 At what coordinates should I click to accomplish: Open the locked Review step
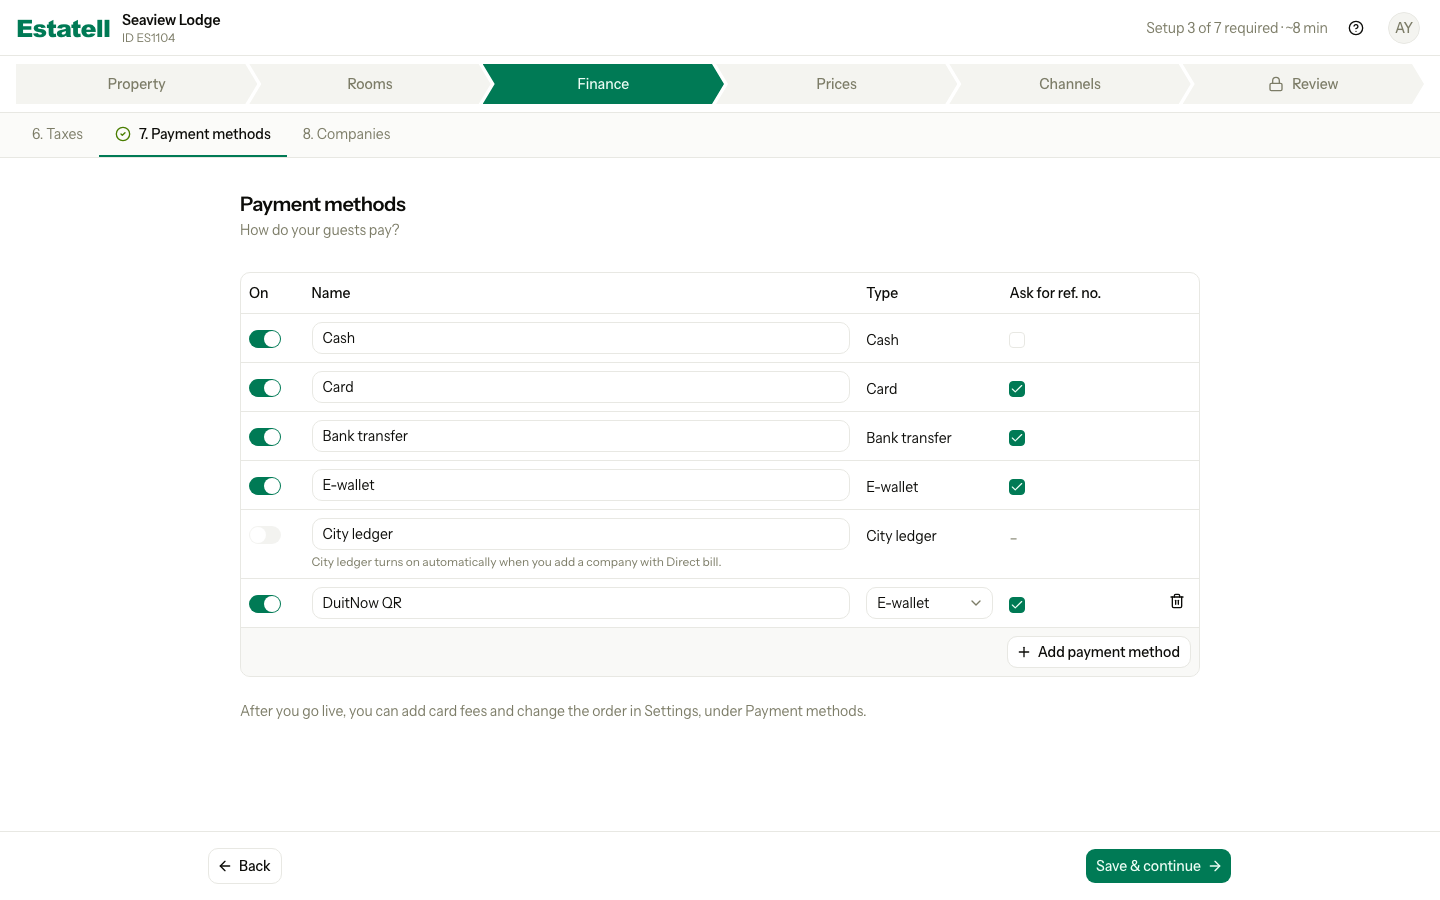click(x=1303, y=84)
